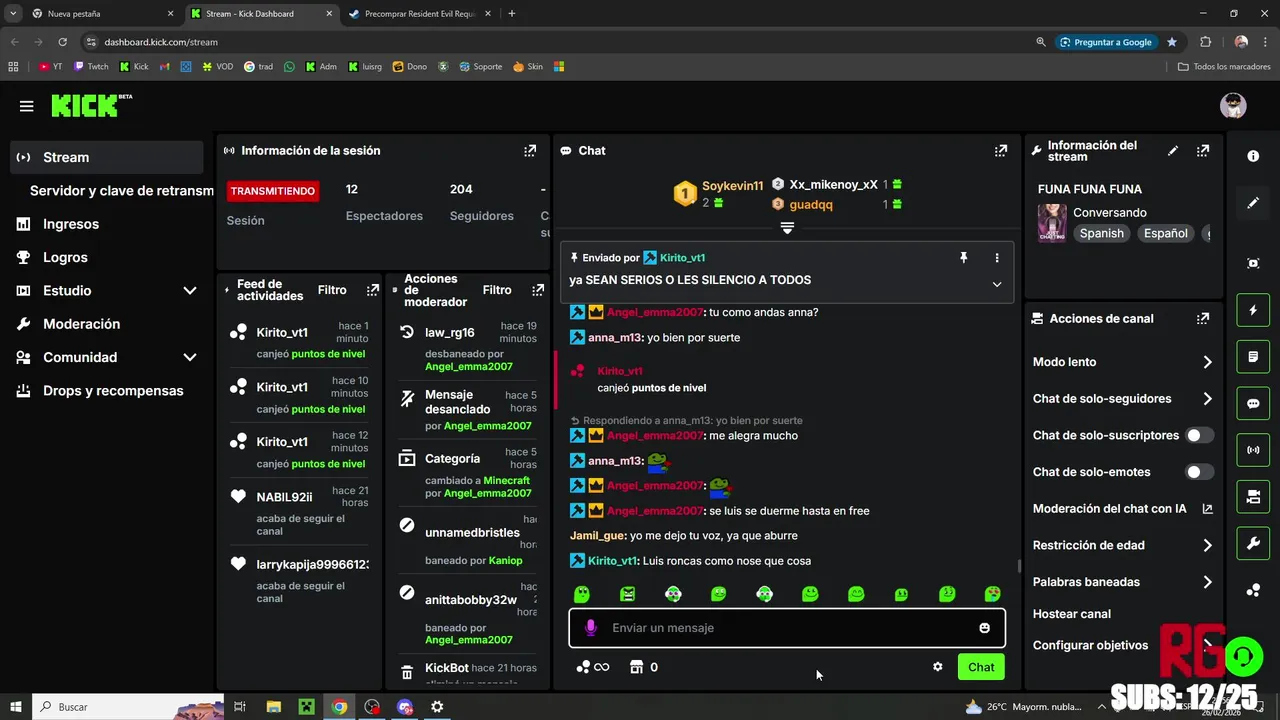Click the Enviar un mensaje input field
The image size is (1280, 720).
coord(787,628)
